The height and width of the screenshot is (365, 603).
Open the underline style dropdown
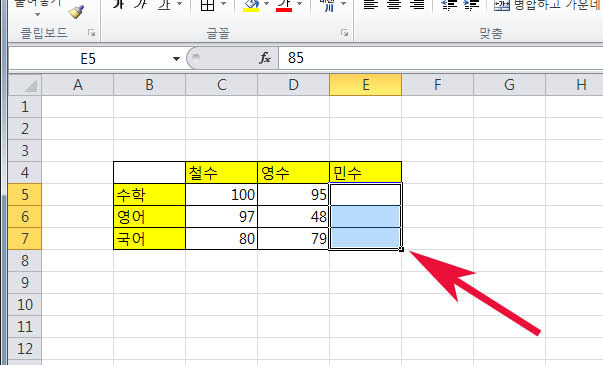180,4
